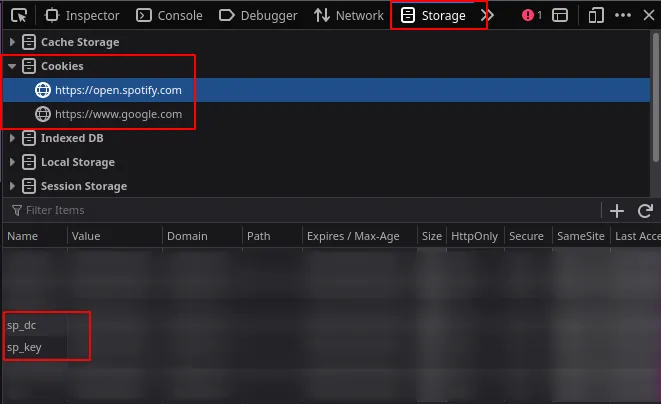The height and width of the screenshot is (404, 661).
Task: Select https://open.spotify.com cookies entry
Action: coord(326,90)
